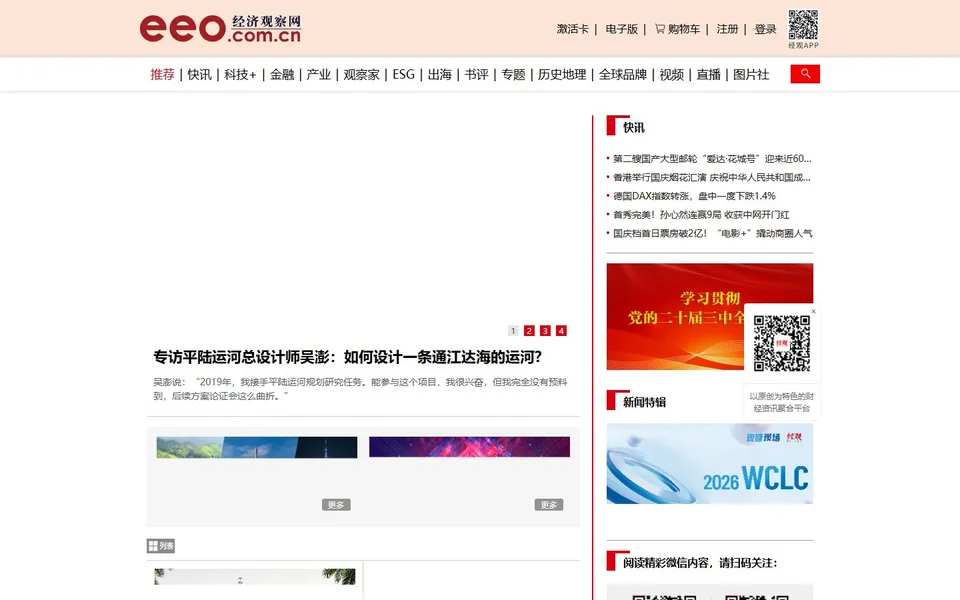The image size is (960, 600).
Task: Click the landscape collage thumbnail card
Action: pos(257,447)
